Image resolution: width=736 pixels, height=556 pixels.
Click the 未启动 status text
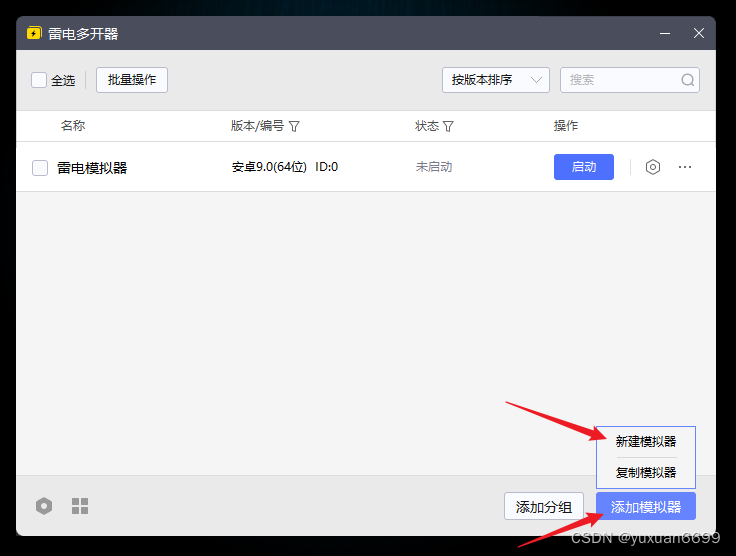click(x=434, y=167)
